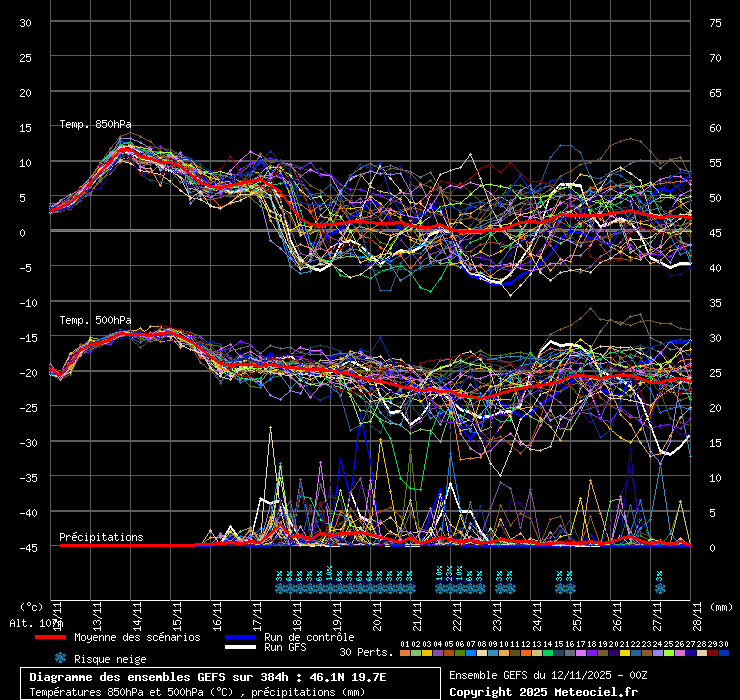Select perturbation 04 purple swatch
Screen dimensions: 740x700
437,653
